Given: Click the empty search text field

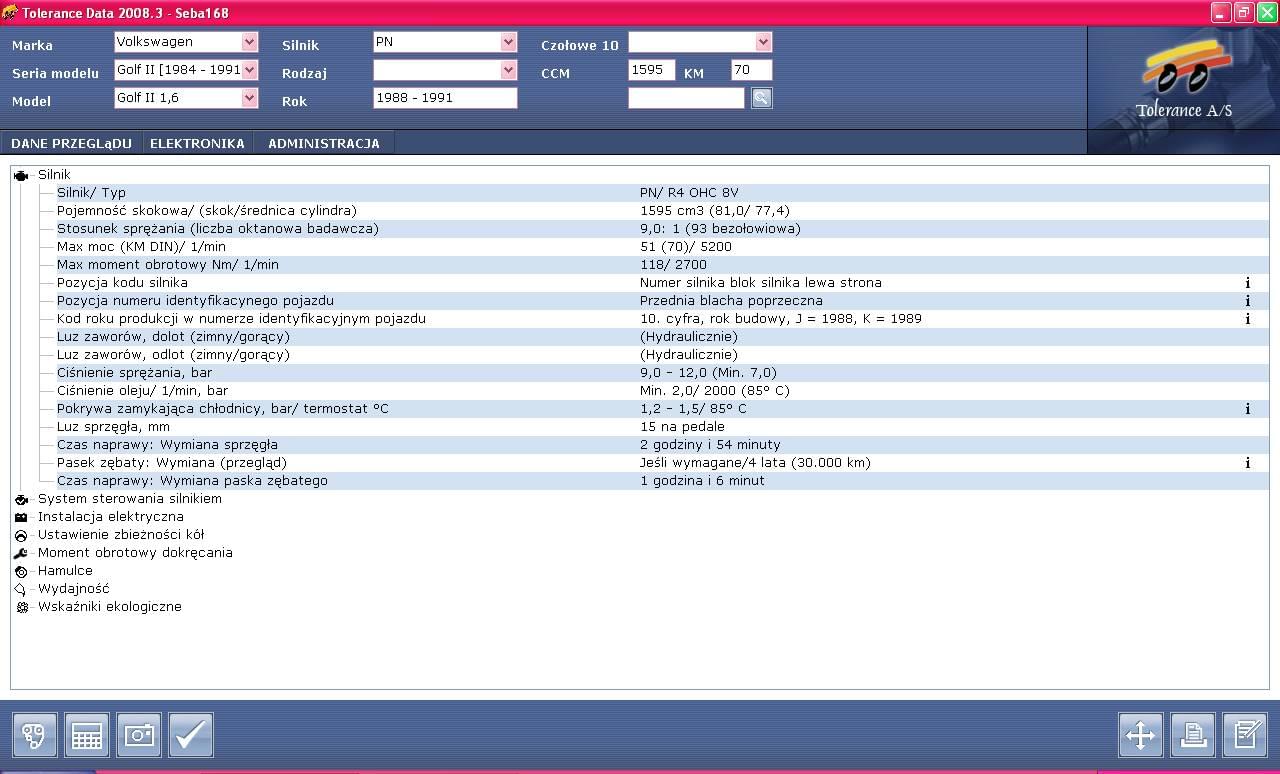Looking at the screenshot, I should 687,98.
